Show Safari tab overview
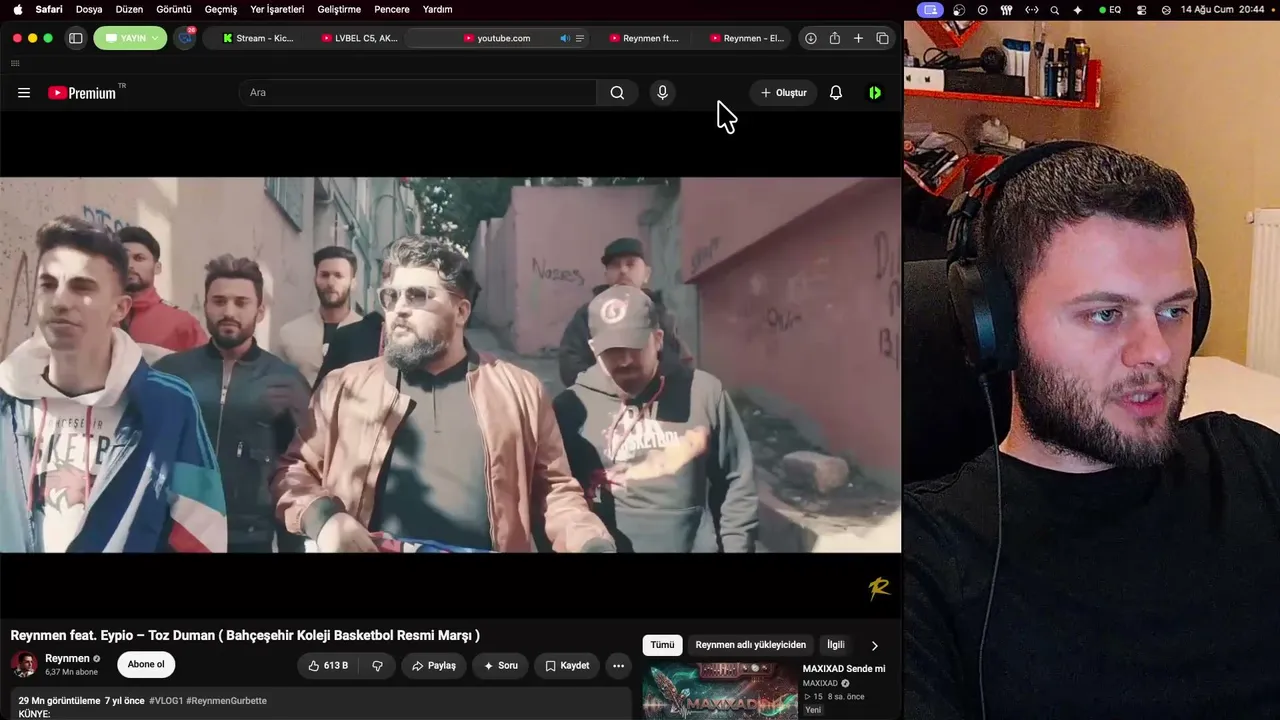Image resolution: width=1280 pixels, height=720 pixels. (x=882, y=38)
